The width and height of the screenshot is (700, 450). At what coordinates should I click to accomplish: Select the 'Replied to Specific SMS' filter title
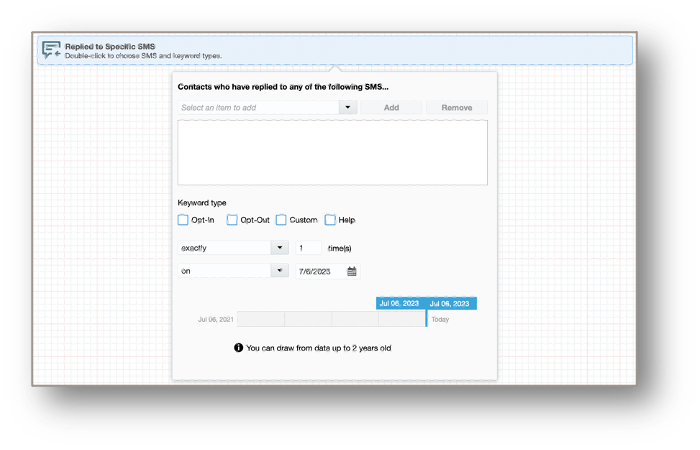110,46
